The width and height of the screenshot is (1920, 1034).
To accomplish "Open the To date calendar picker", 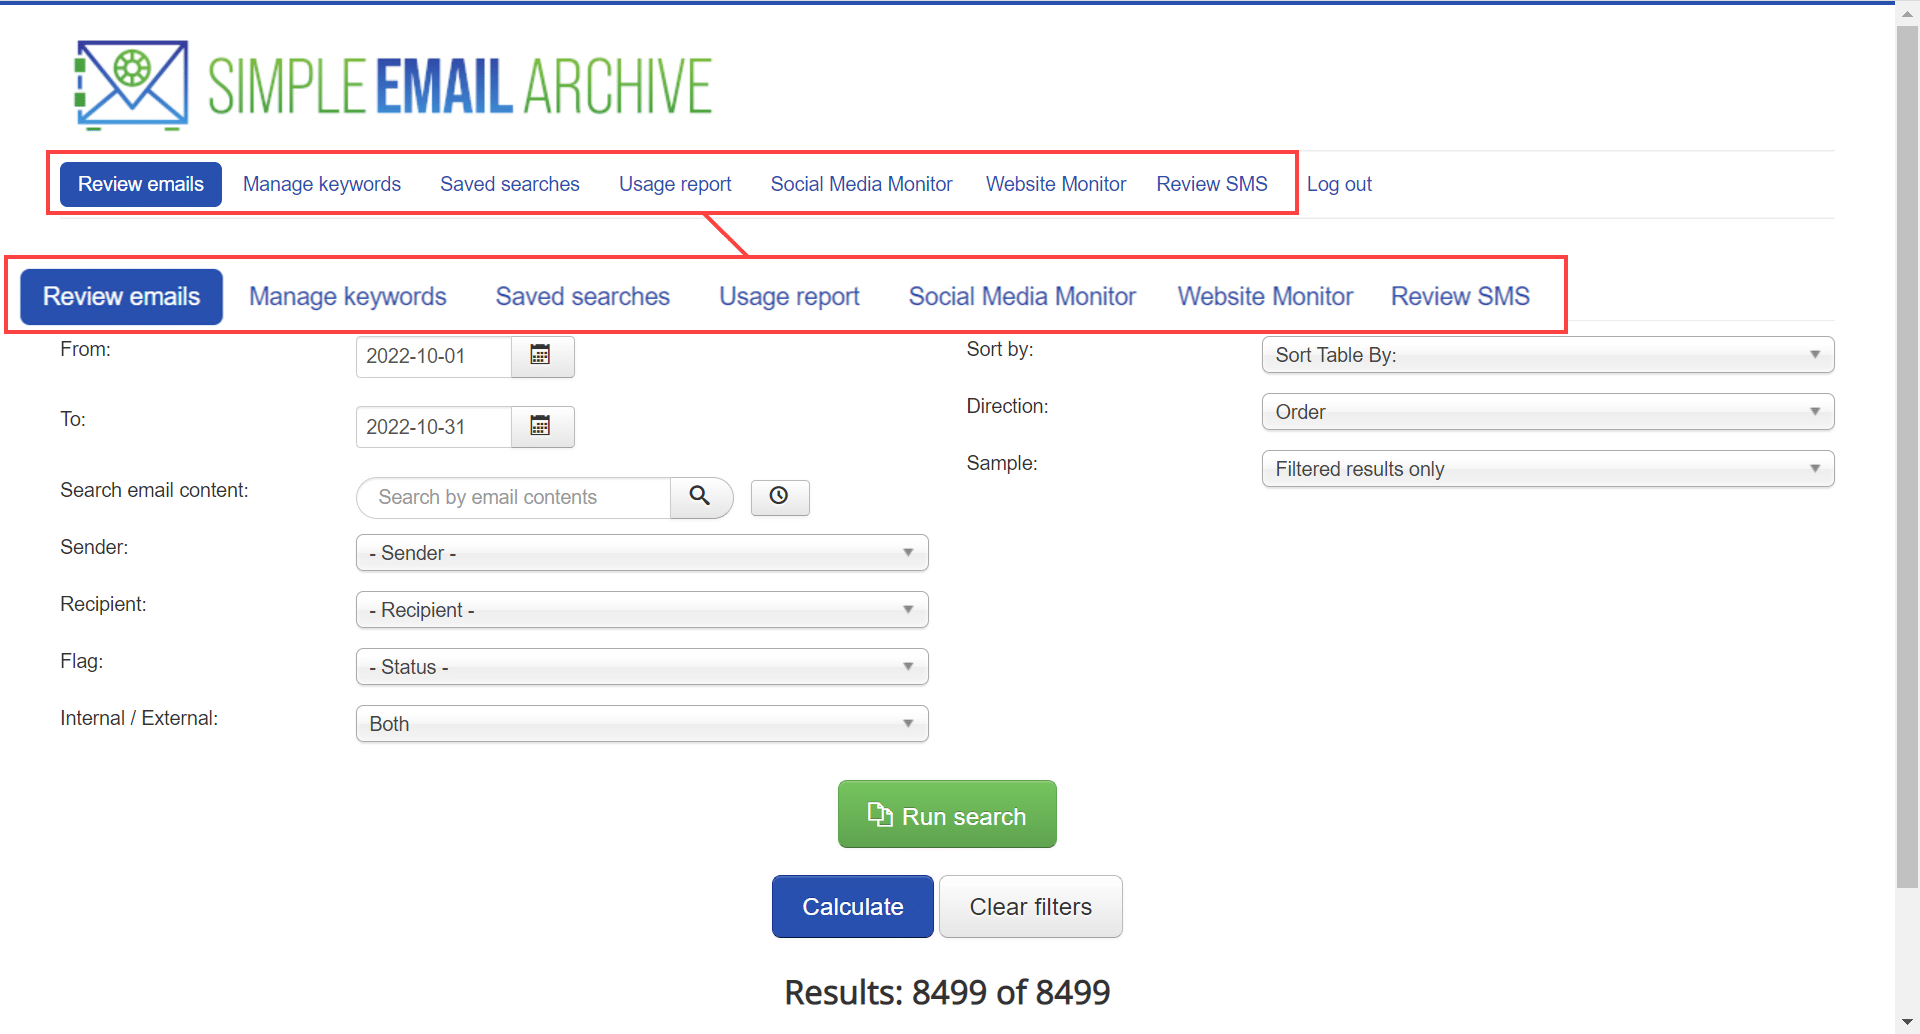I will click(542, 427).
